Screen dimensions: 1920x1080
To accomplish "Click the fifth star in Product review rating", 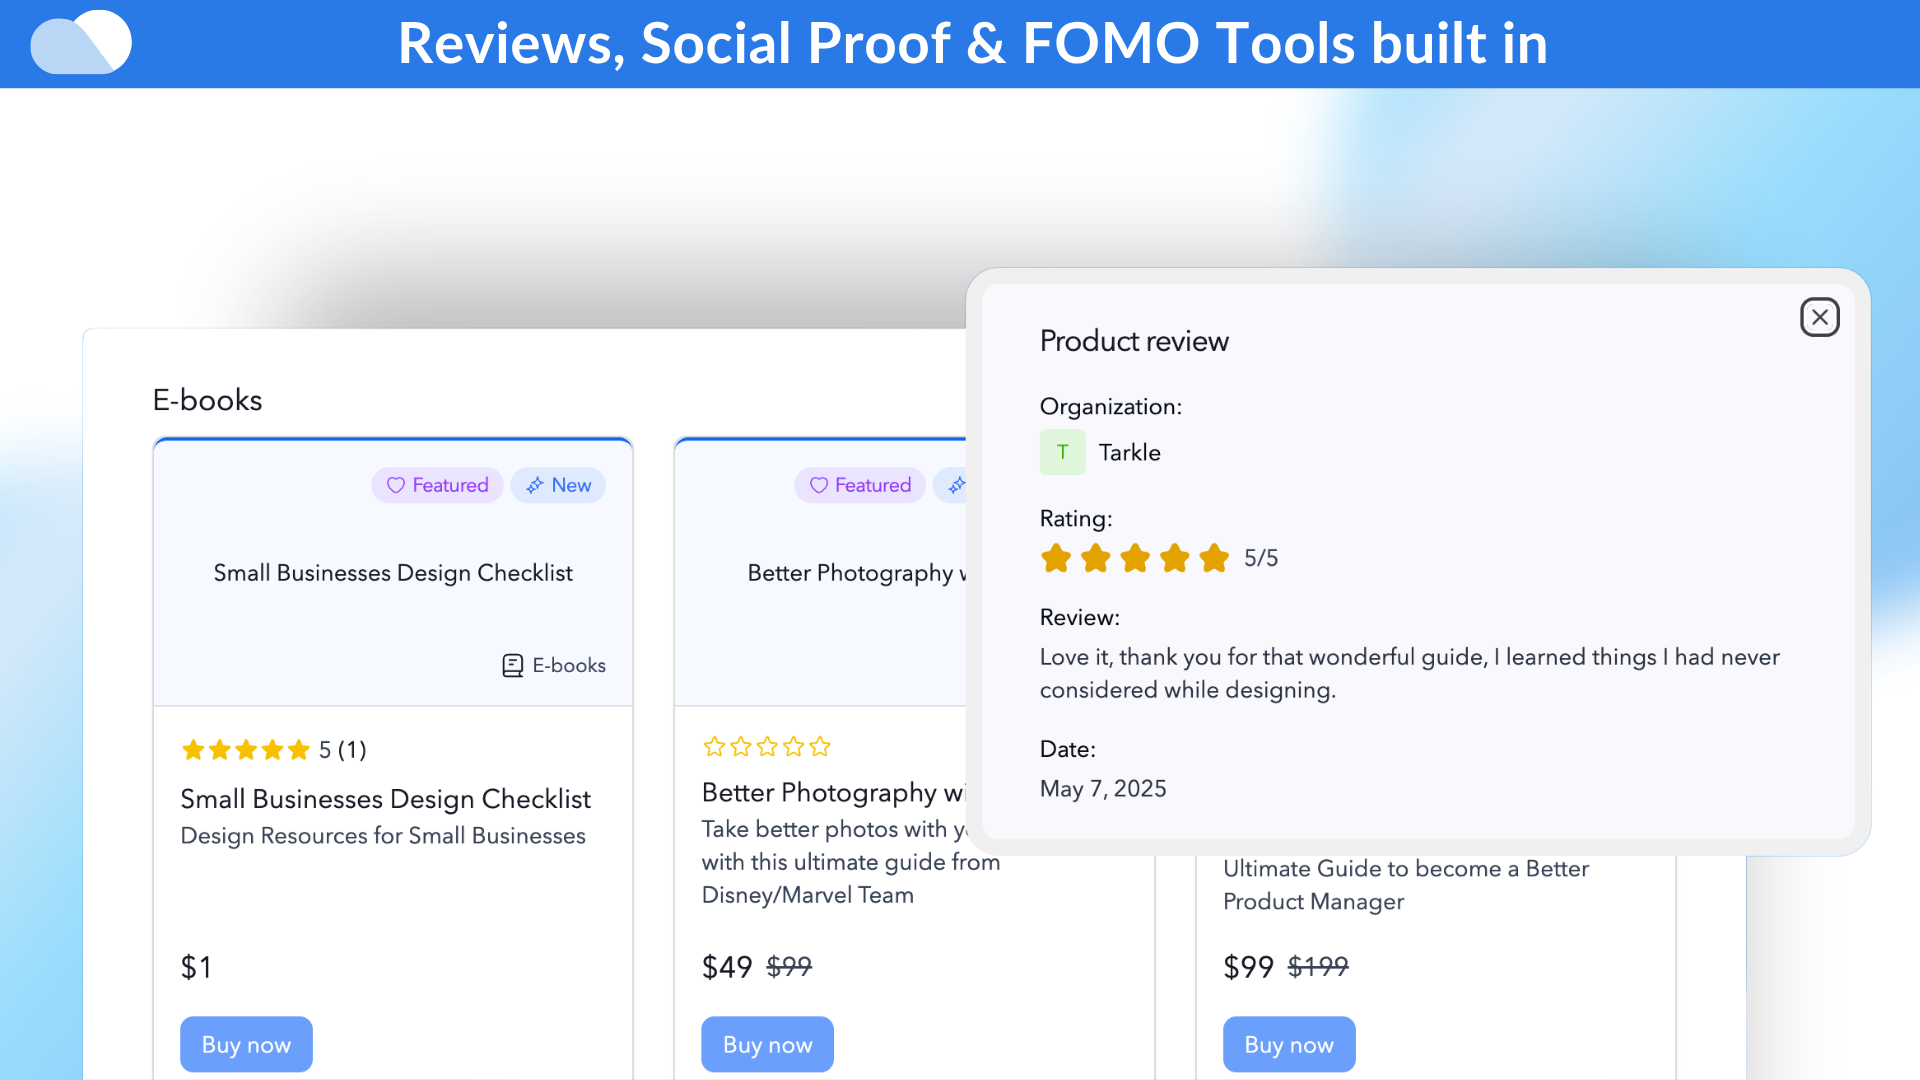I will click(x=1214, y=558).
